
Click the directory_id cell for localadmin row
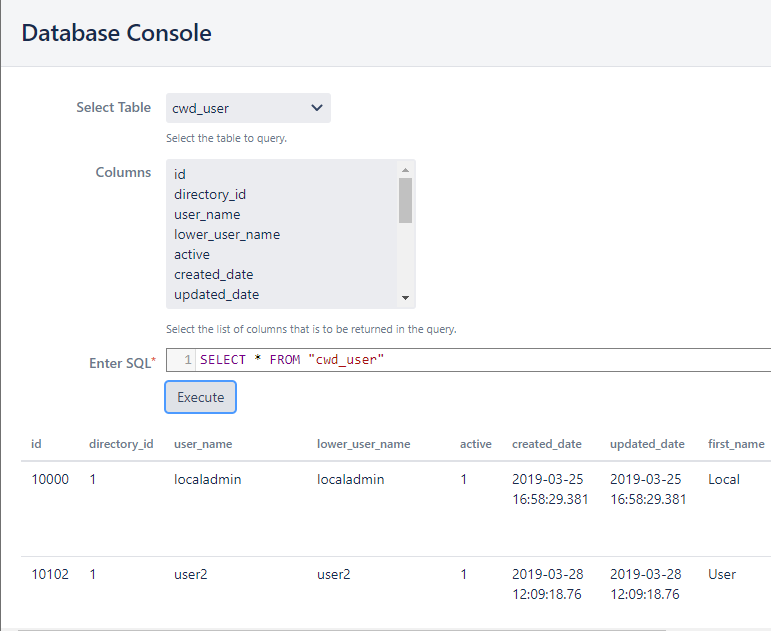(x=92, y=480)
